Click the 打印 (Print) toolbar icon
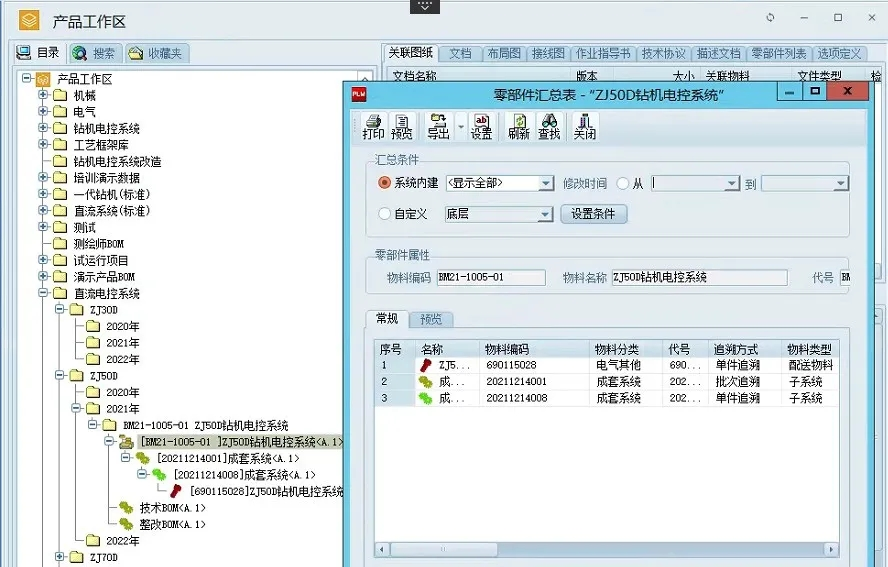The height and width of the screenshot is (567, 888). pos(373,126)
